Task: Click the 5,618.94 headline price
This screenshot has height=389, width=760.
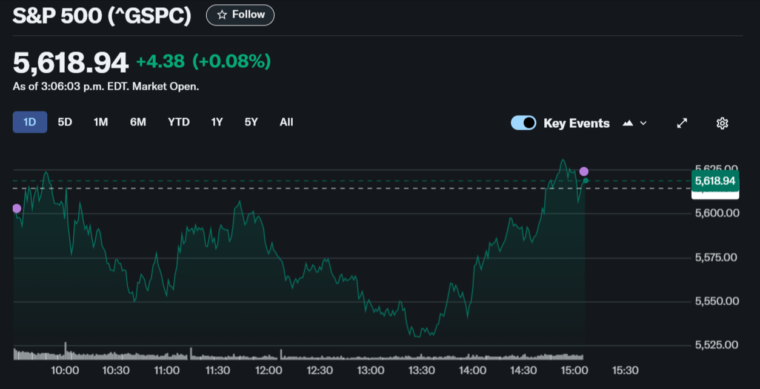Action: tap(71, 63)
